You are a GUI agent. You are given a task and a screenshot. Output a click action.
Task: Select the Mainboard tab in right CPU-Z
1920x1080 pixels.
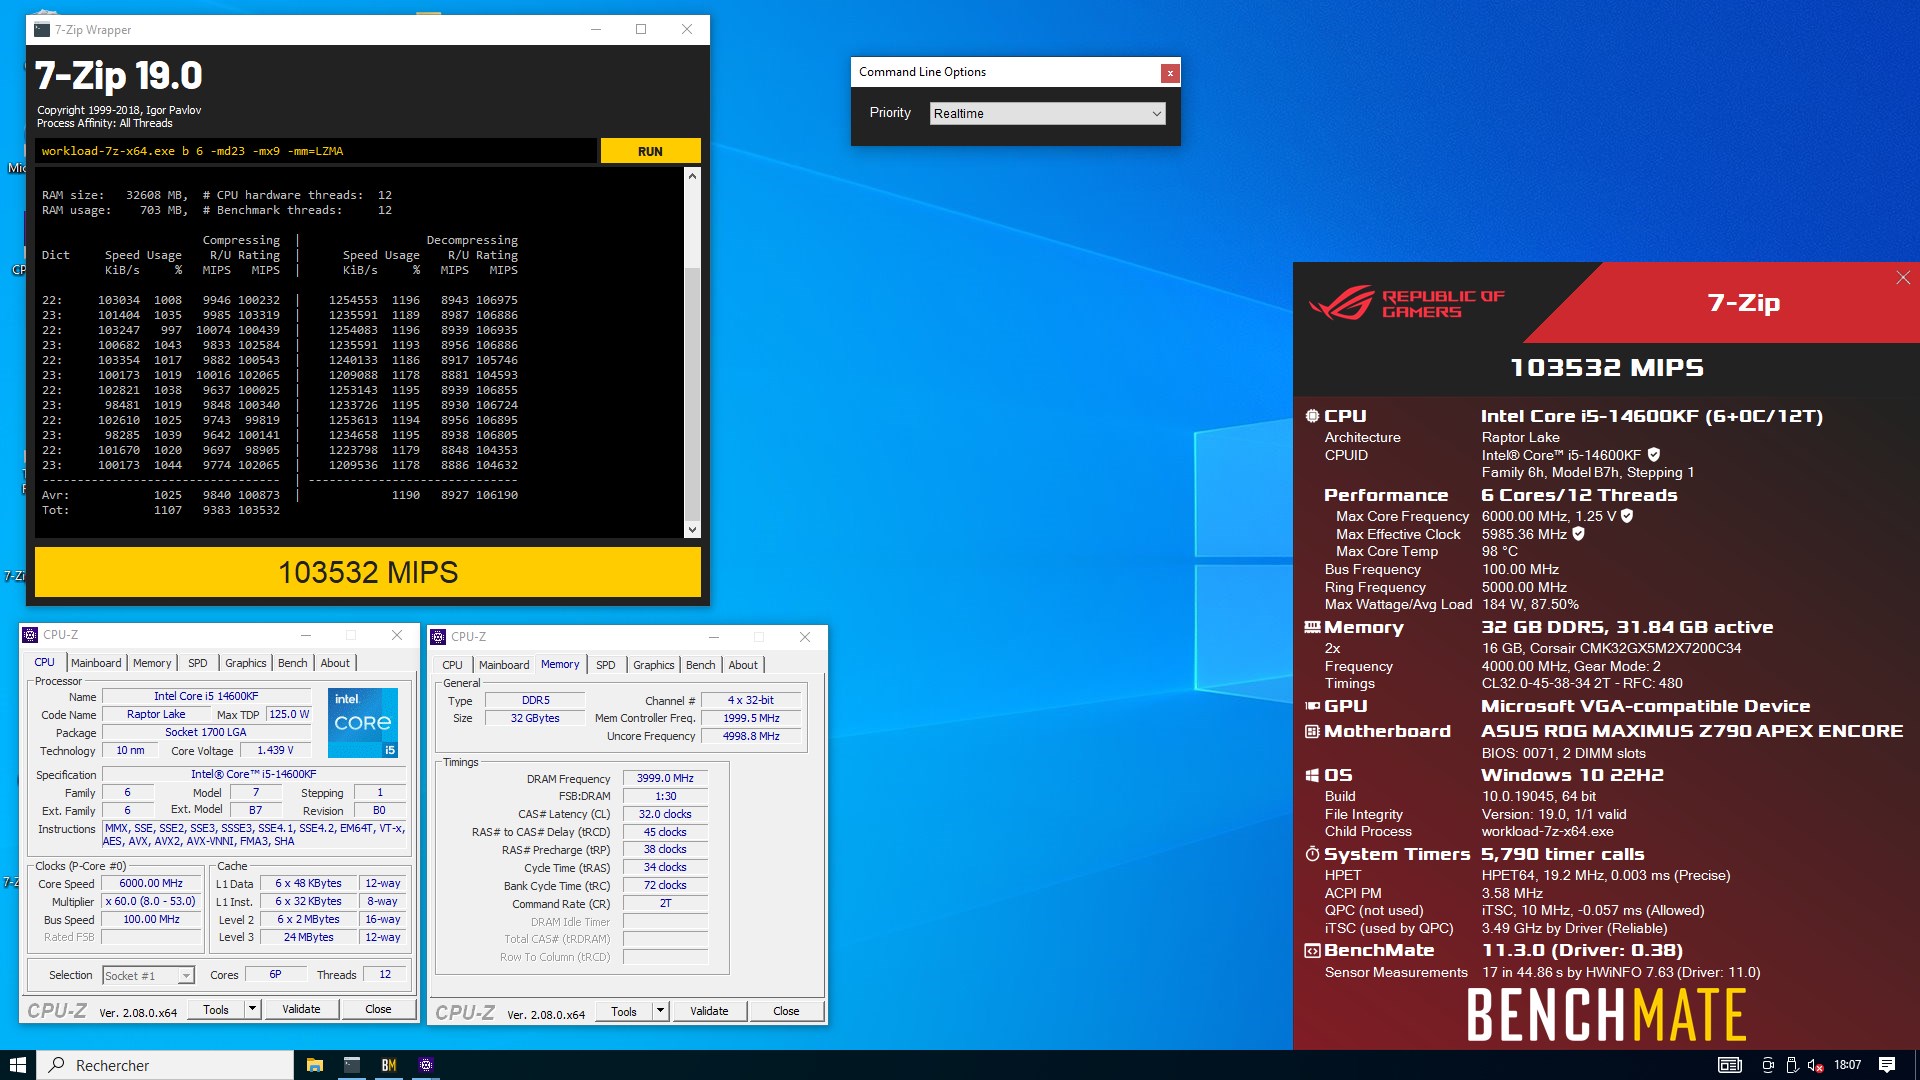[x=504, y=665]
